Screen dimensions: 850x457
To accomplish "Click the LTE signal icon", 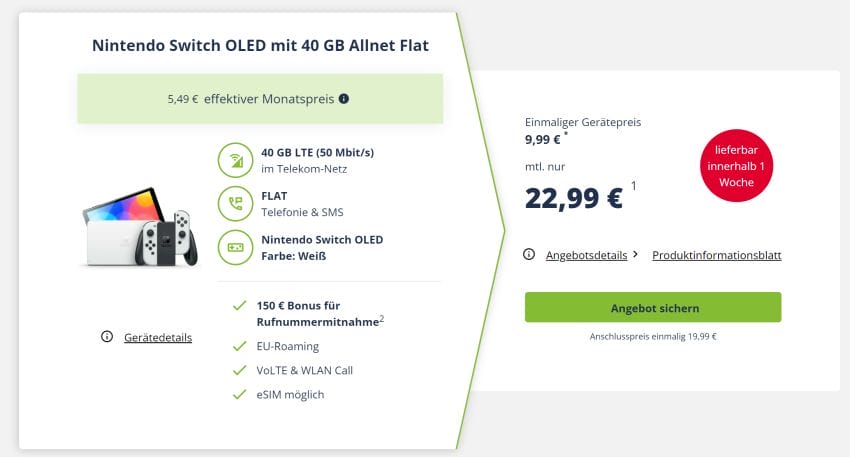I will [x=235, y=160].
